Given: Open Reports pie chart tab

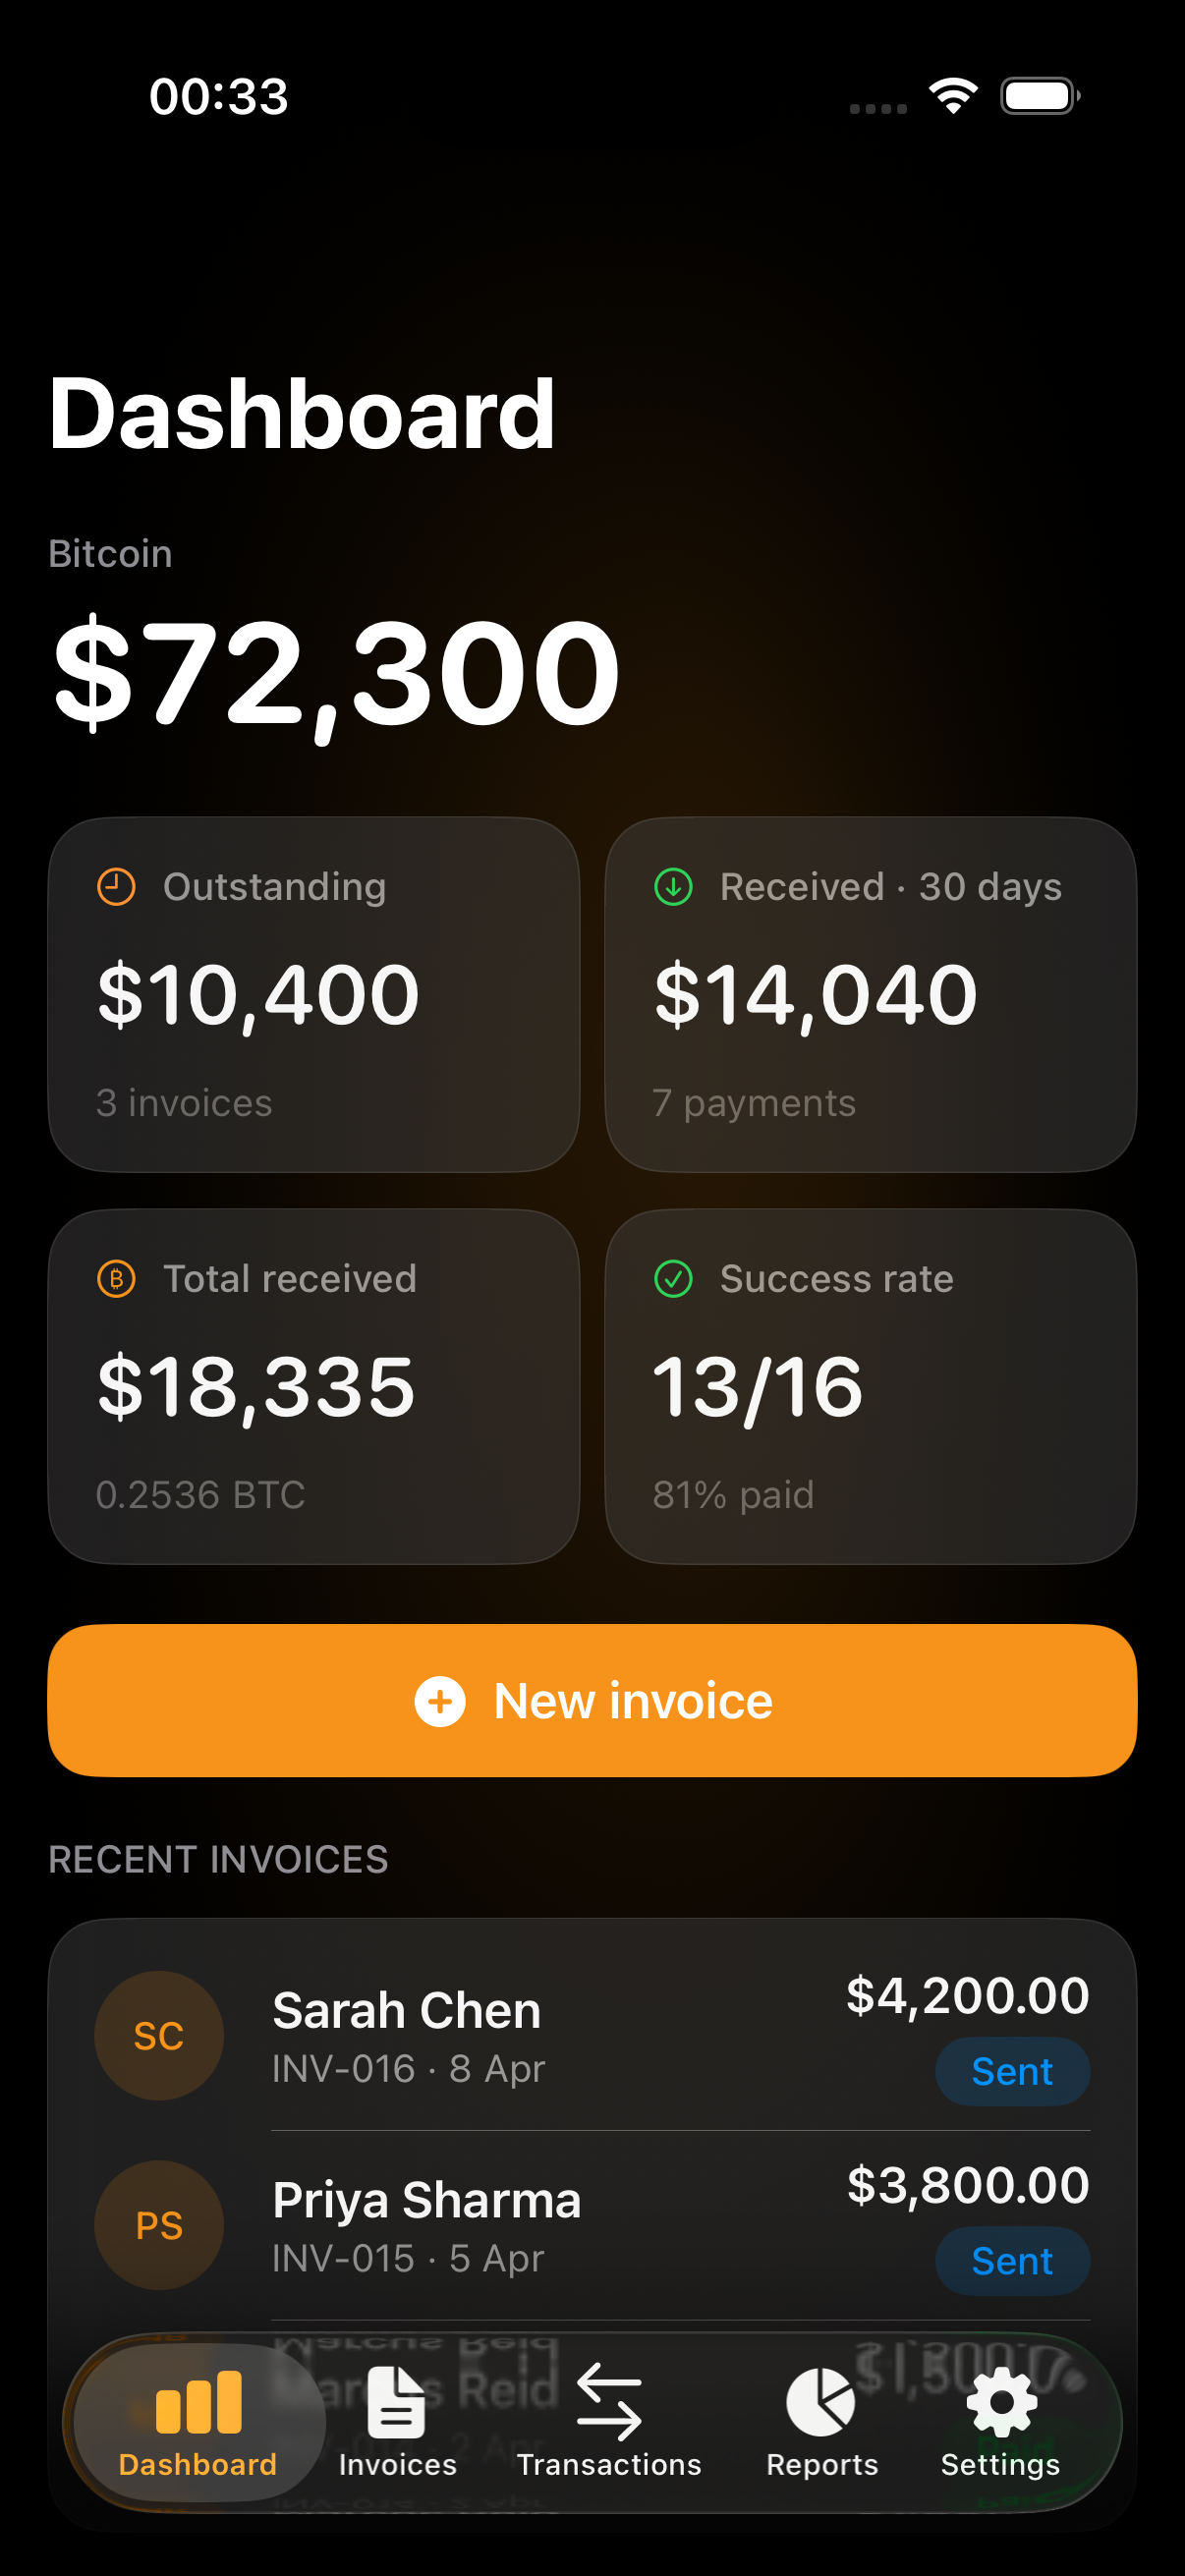Looking at the screenshot, I should pyautogui.click(x=821, y=2422).
